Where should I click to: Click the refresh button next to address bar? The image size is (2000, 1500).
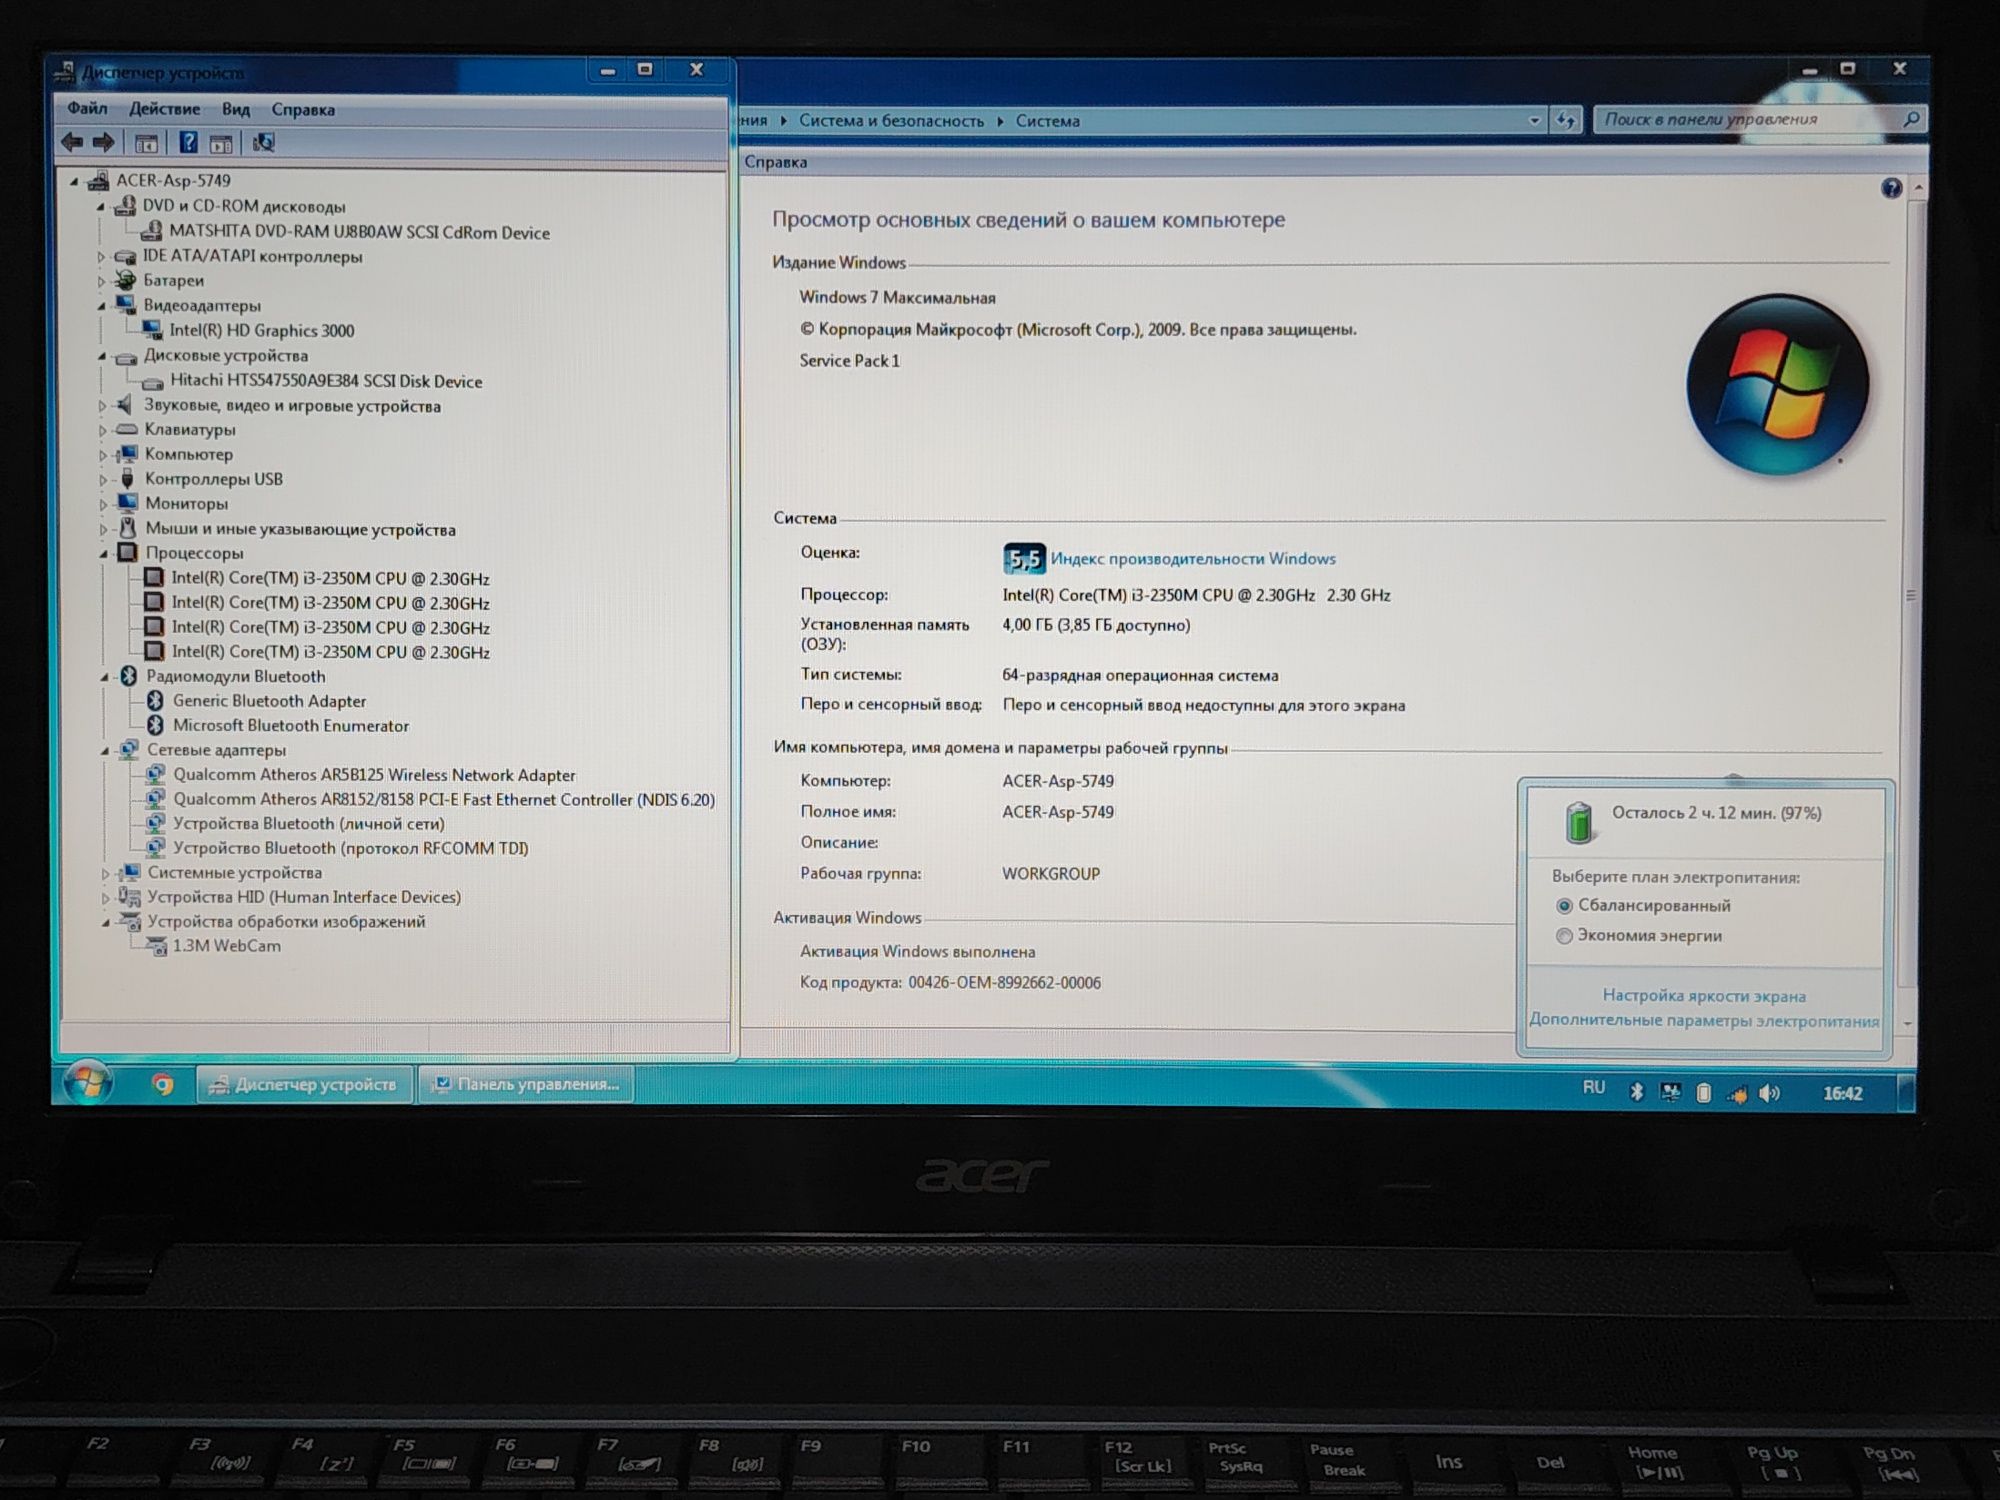(x=1566, y=121)
